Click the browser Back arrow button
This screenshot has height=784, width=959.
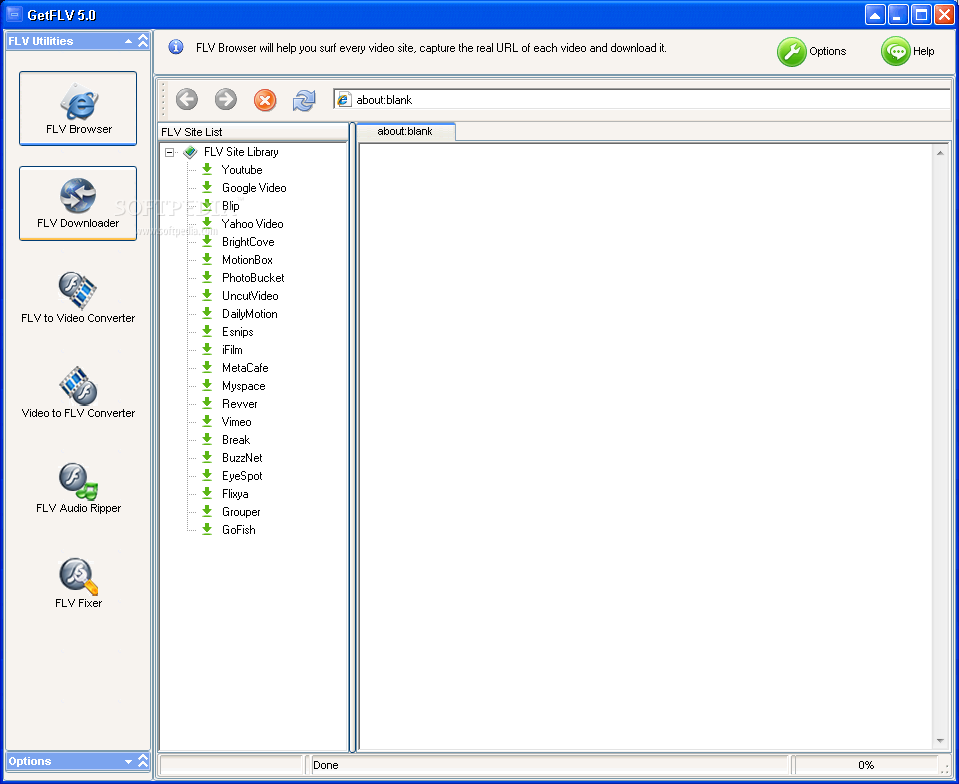coord(187,99)
